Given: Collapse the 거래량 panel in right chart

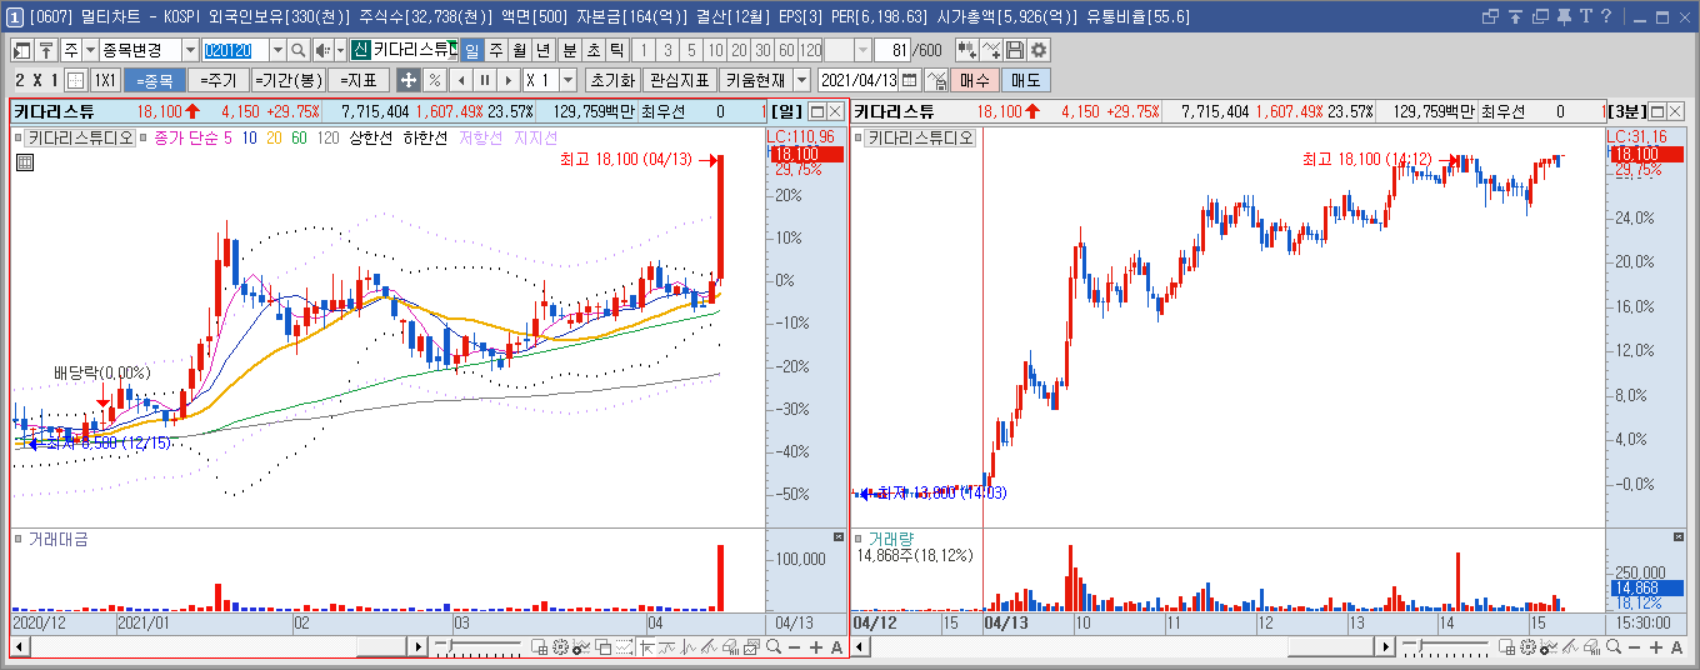Looking at the screenshot, I should pyautogui.click(x=1678, y=538).
